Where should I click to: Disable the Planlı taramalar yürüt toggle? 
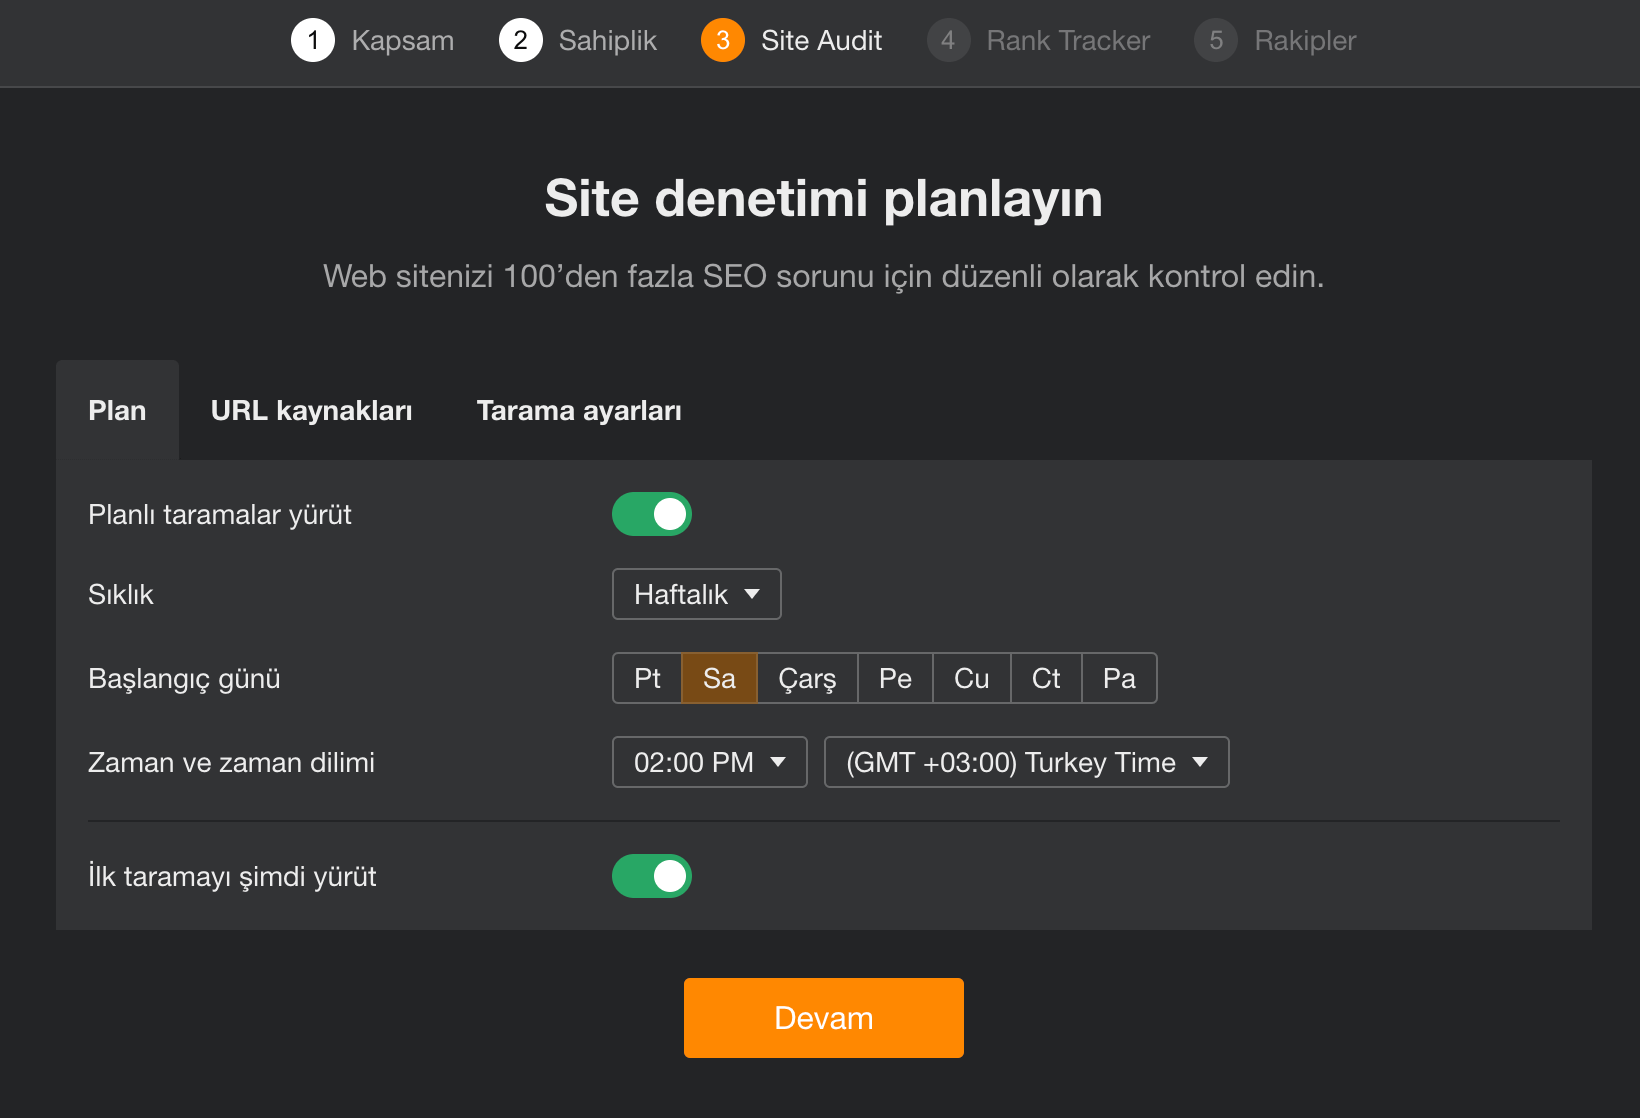tap(651, 514)
